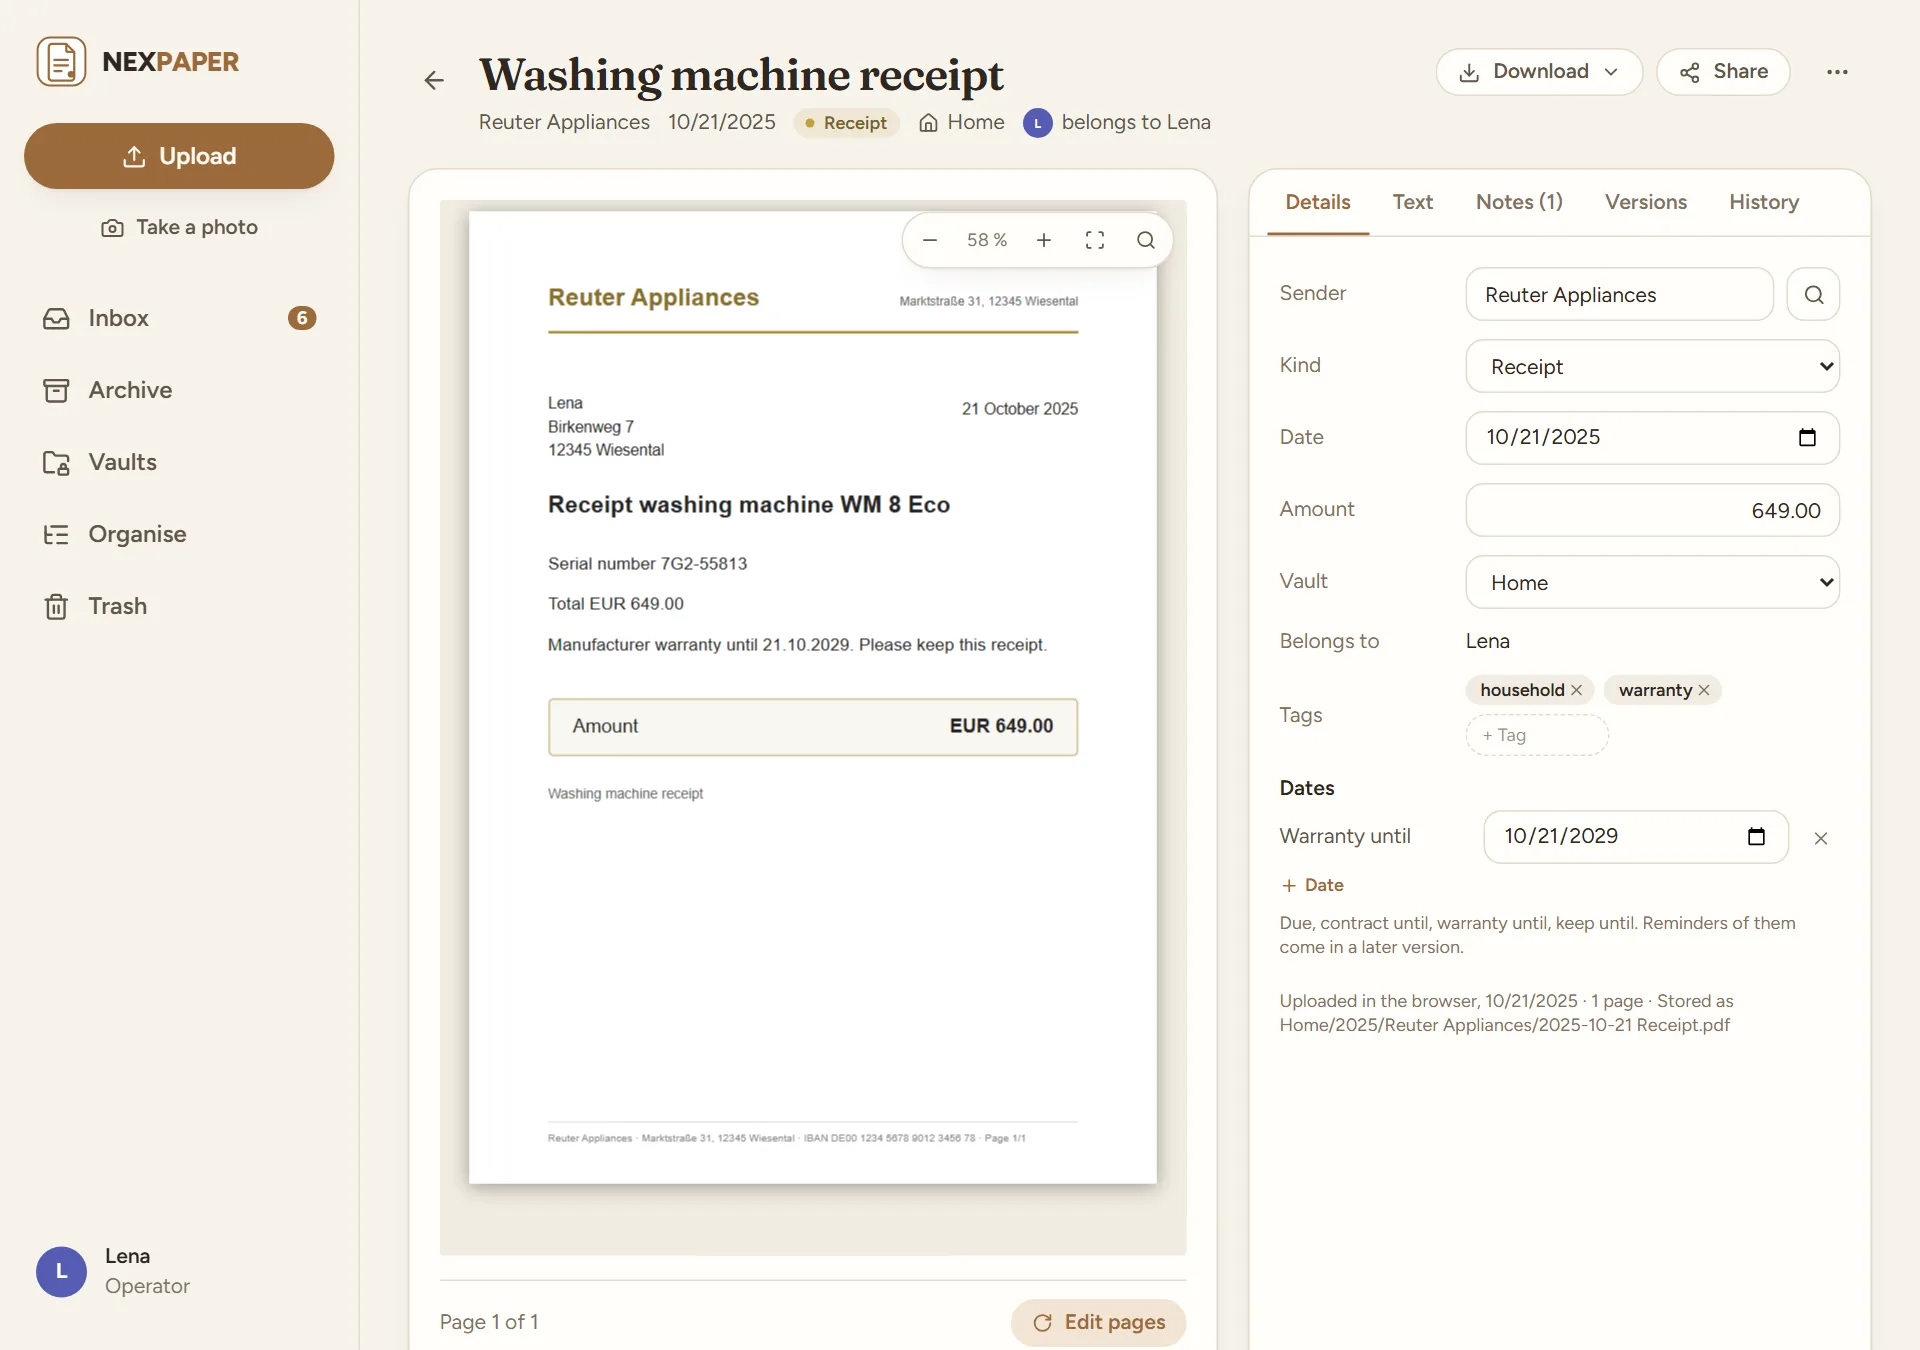Open the three-dot more options menu
The image size is (1920, 1350).
coord(1837,72)
